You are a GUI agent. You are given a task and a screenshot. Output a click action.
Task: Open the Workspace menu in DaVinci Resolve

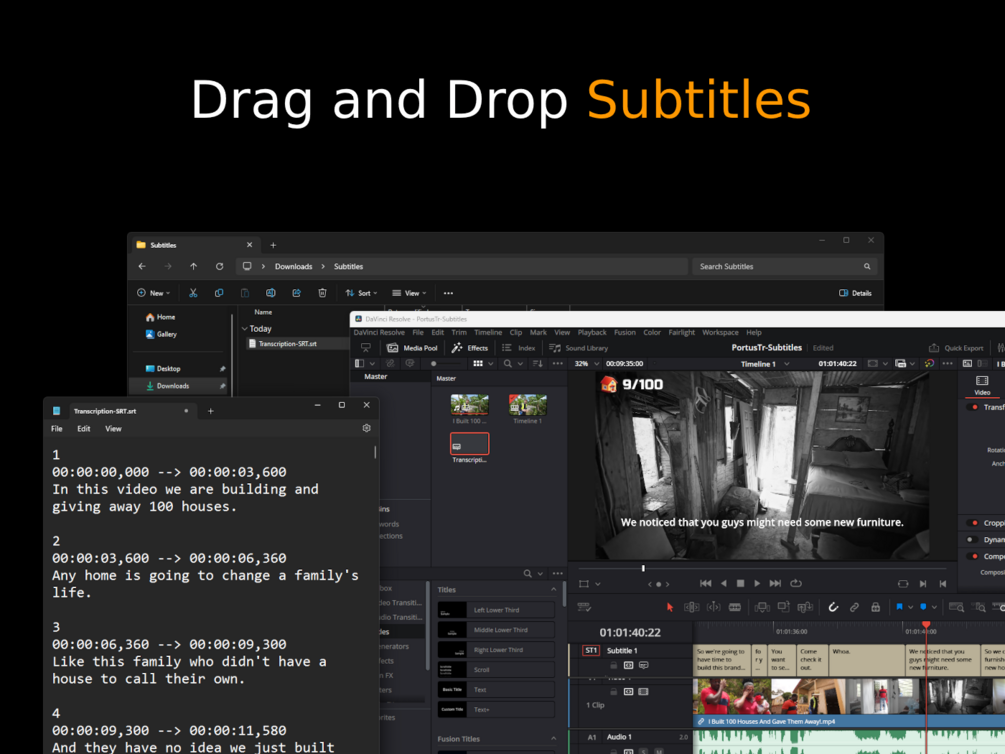[720, 333]
